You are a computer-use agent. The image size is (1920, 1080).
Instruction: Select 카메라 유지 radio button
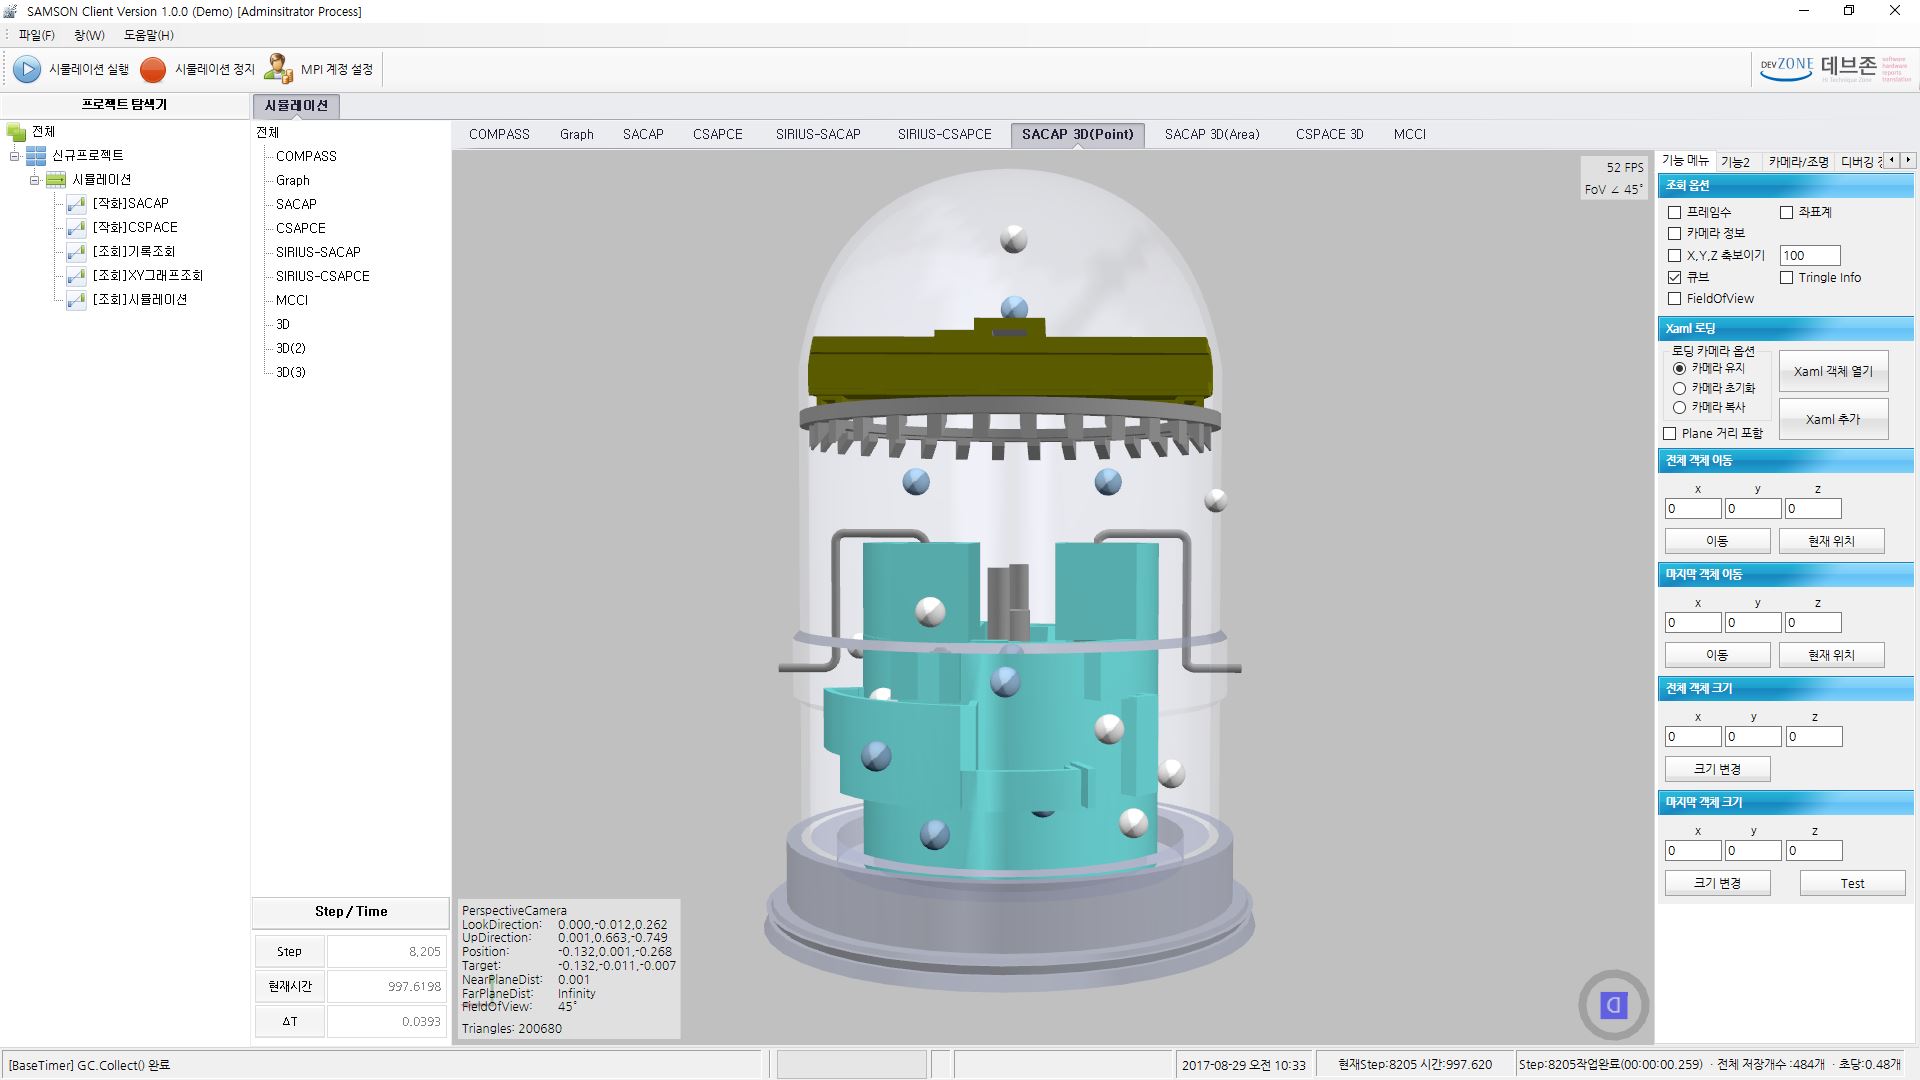click(x=1679, y=367)
